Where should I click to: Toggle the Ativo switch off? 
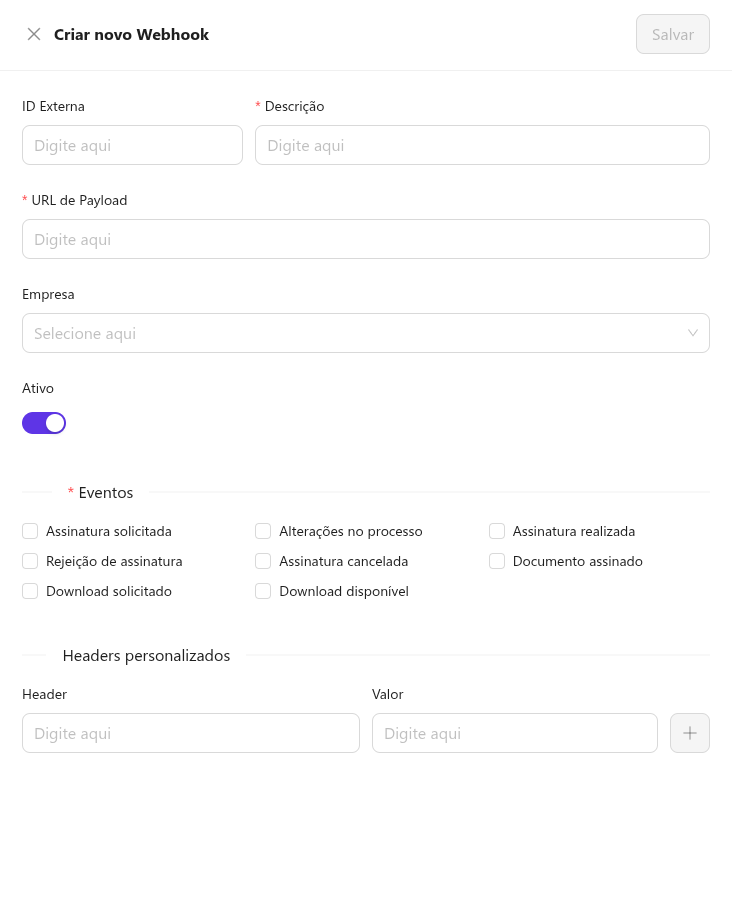click(x=44, y=423)
